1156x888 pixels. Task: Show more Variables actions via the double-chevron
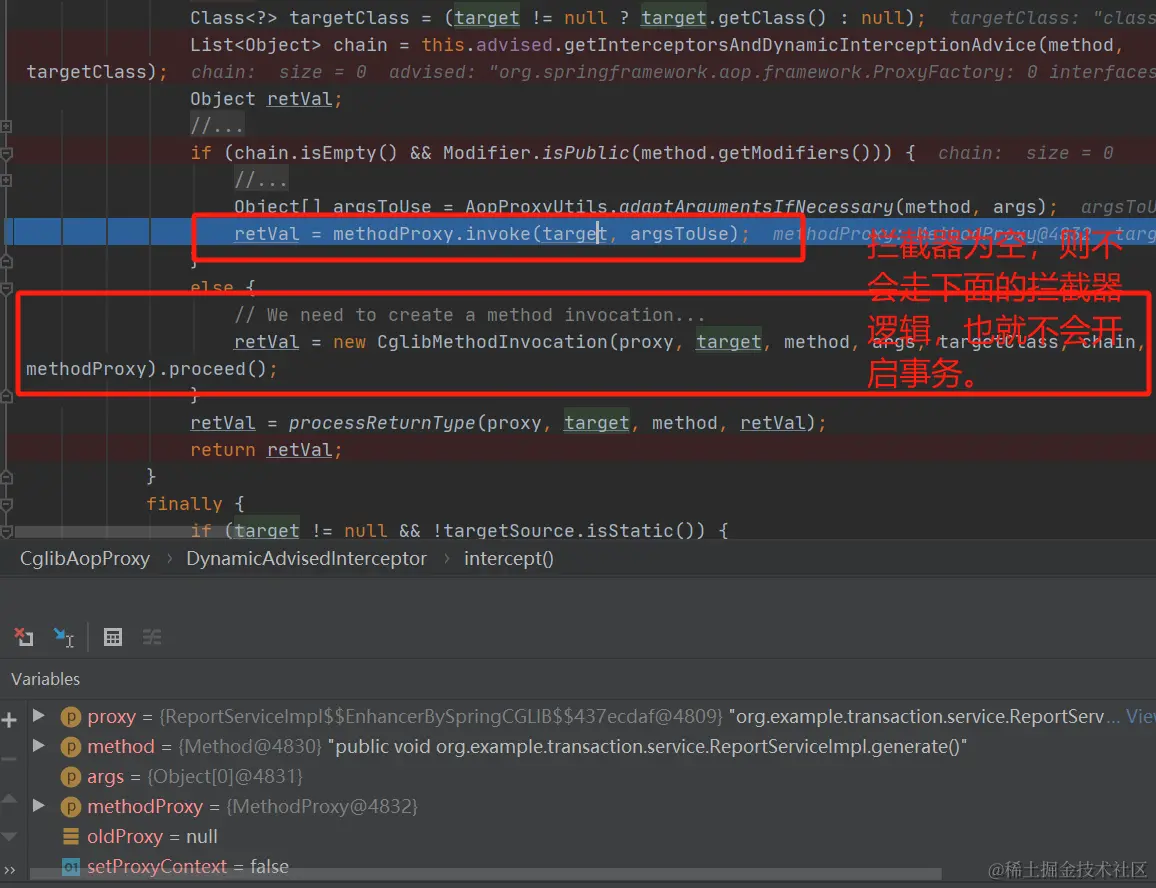[x=9, y=870]
